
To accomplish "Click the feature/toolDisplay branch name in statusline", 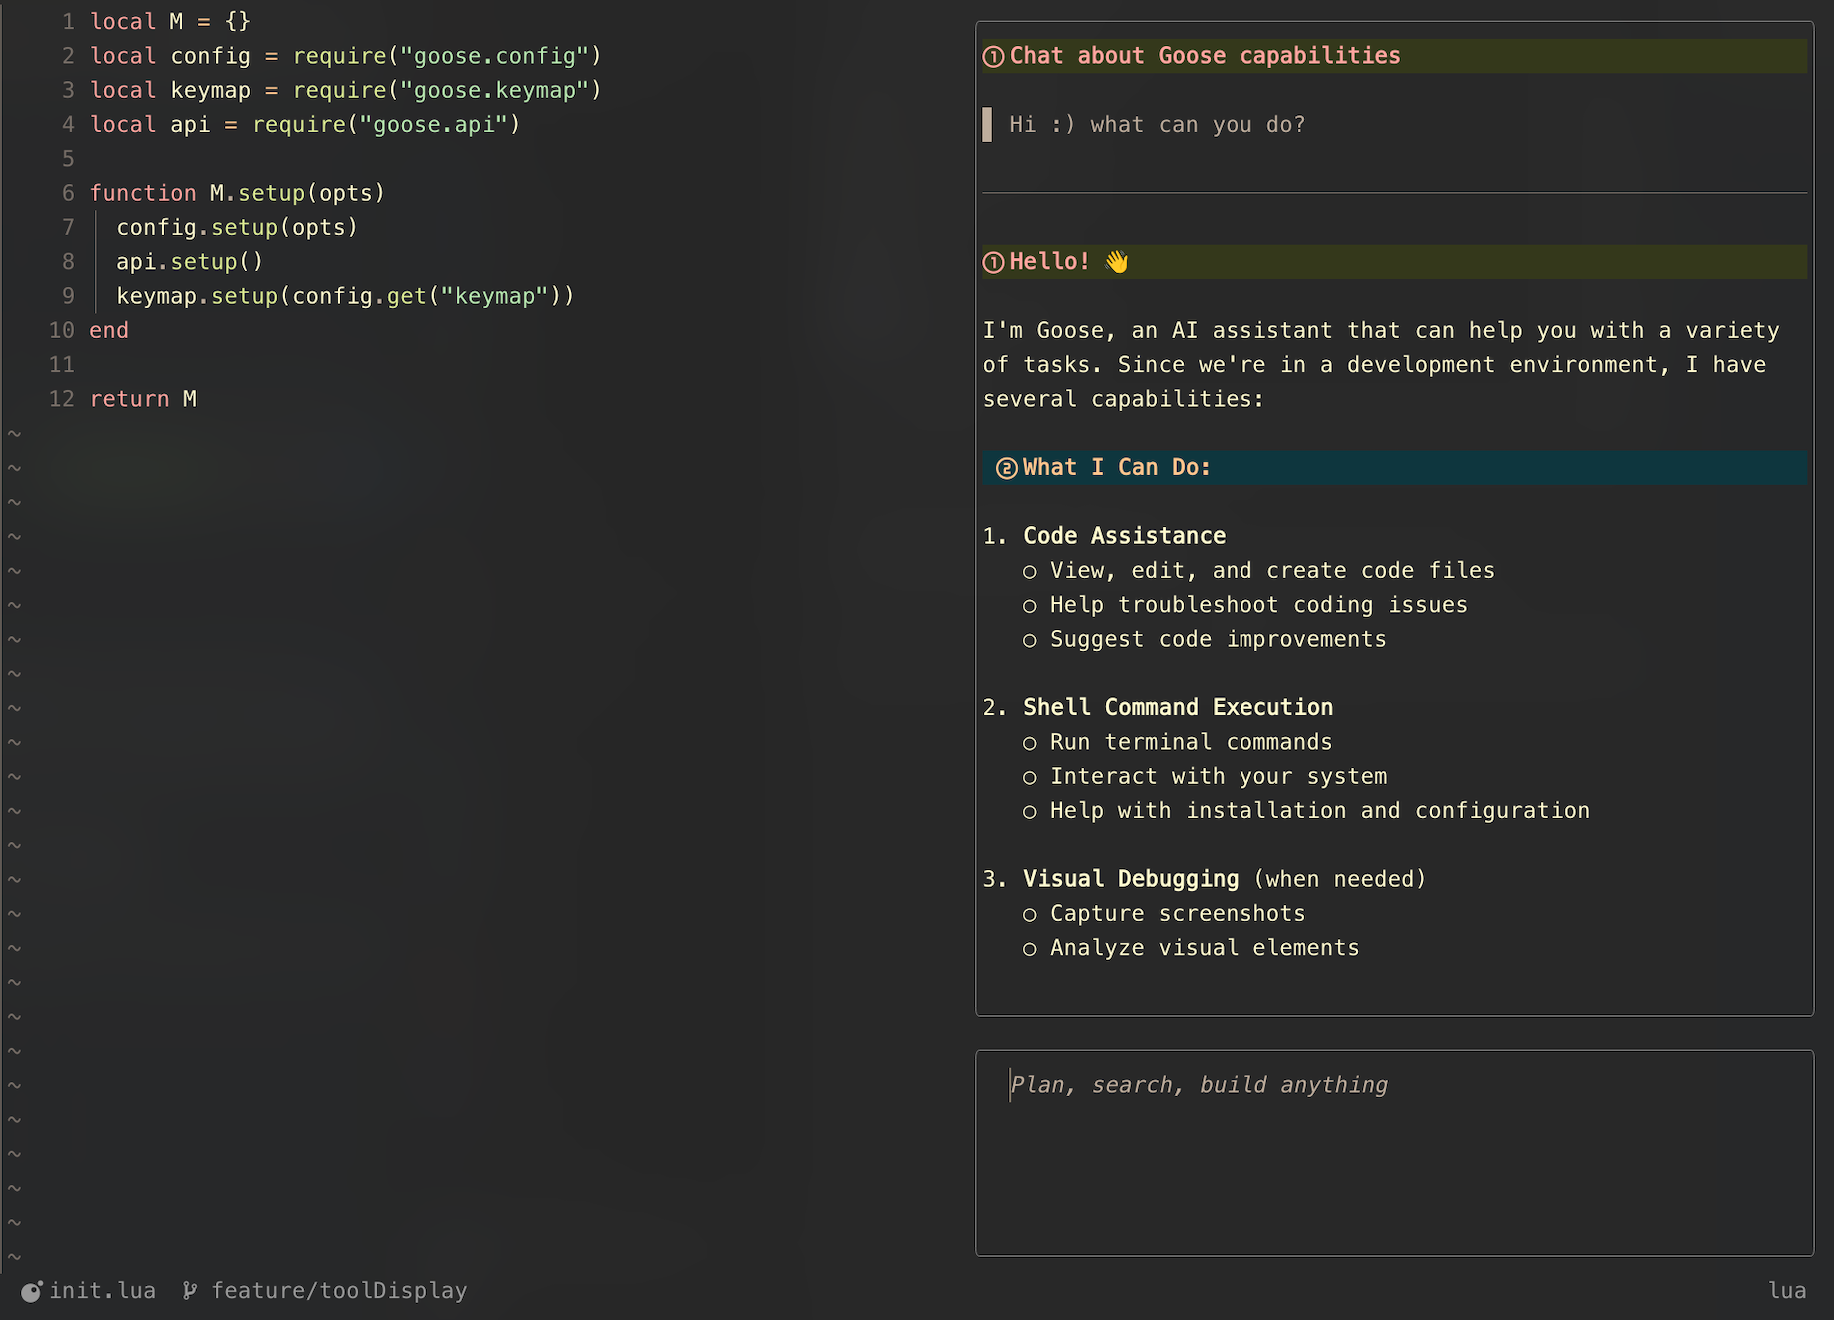I will click(339, 1291).
